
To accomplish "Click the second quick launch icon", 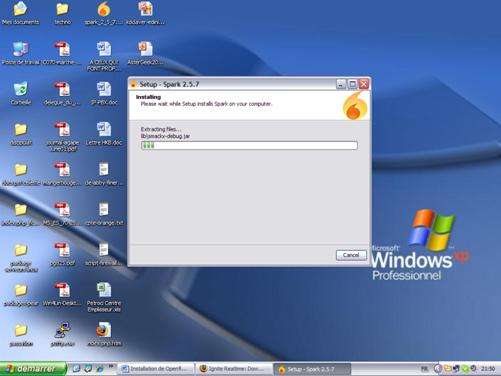I will pyautogui.click(x=88, y=369).
